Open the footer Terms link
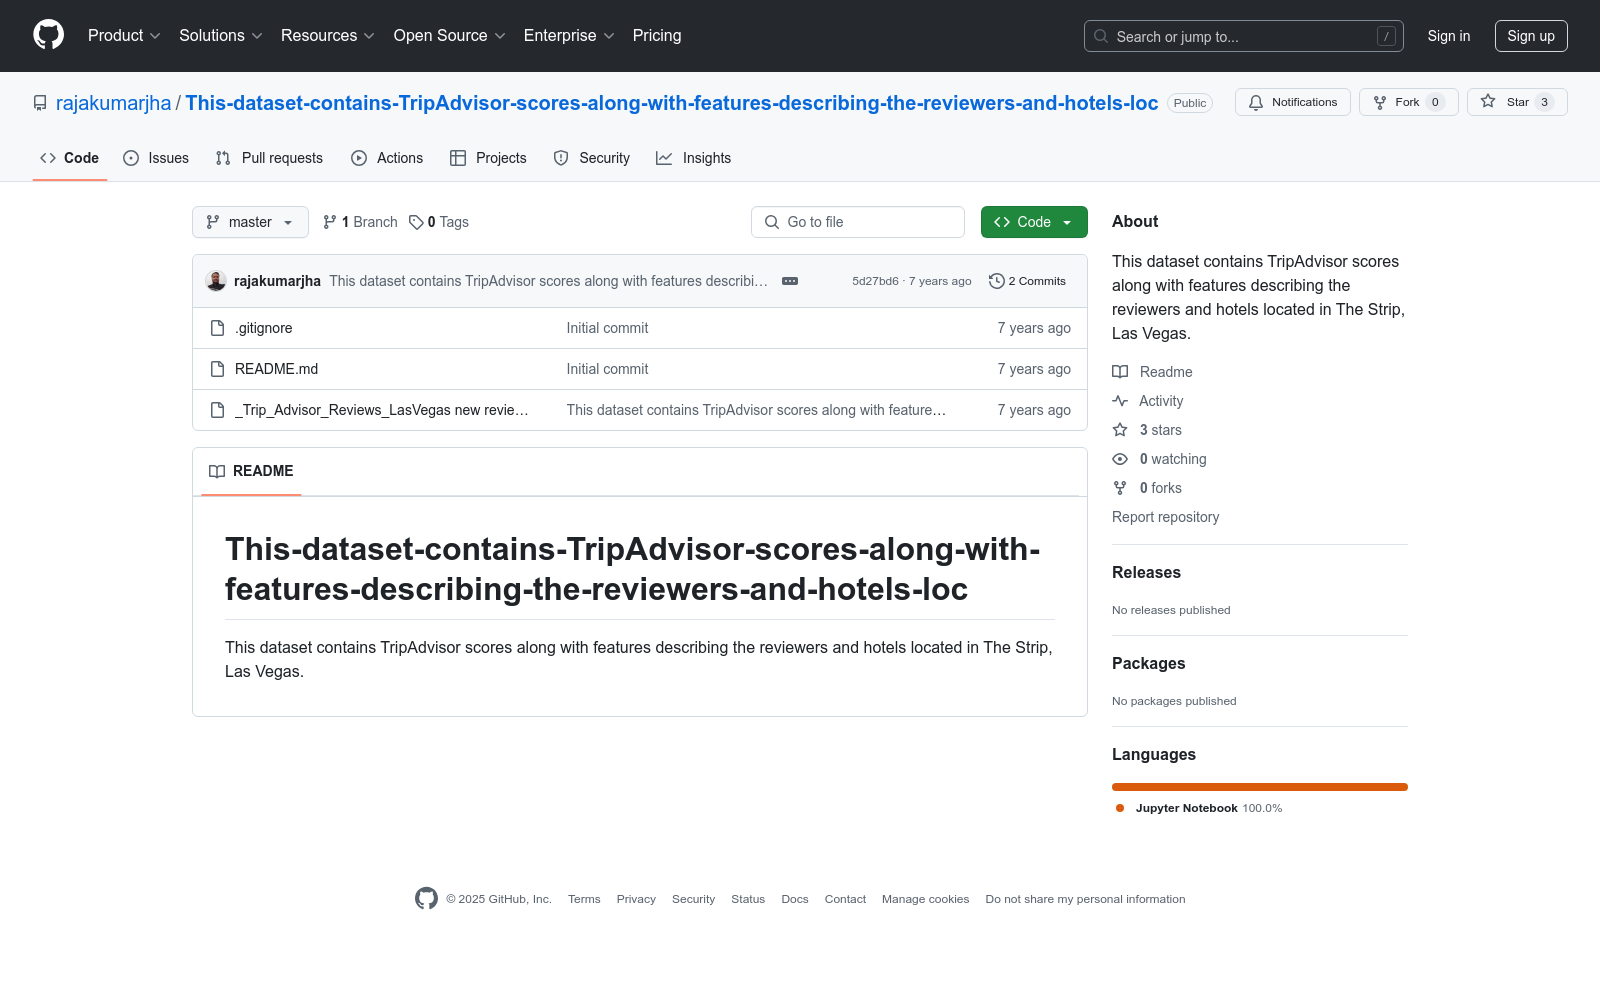Screen dimensions: 1600x1000 [584, 899]
